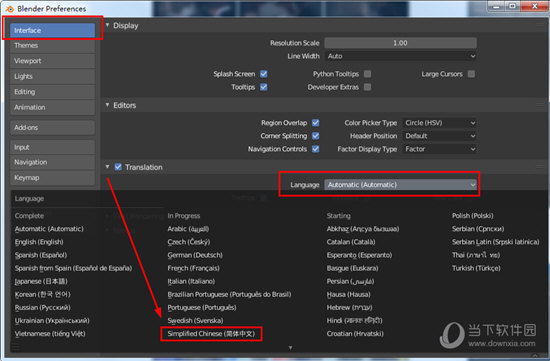Select Swedish (Svenska) language
Screen dimensions: 550x361
click(195, 321)
